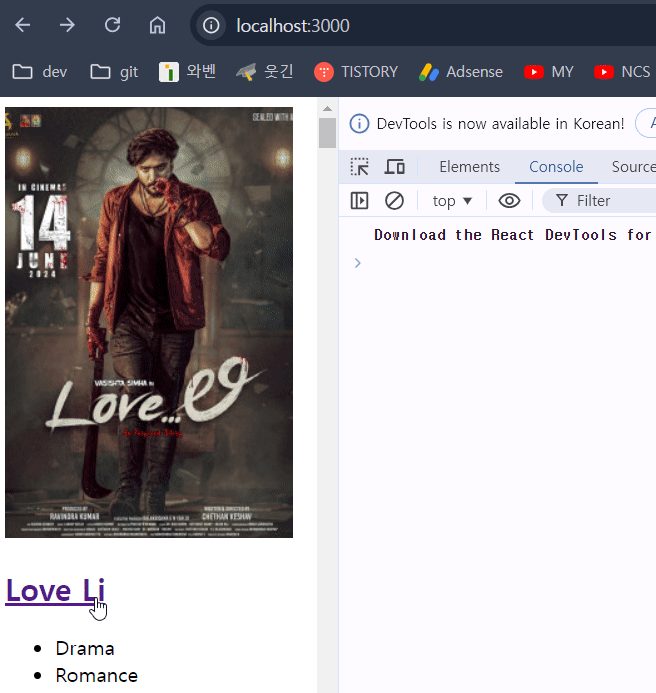Click the Romance genre text

coord(96,676)
